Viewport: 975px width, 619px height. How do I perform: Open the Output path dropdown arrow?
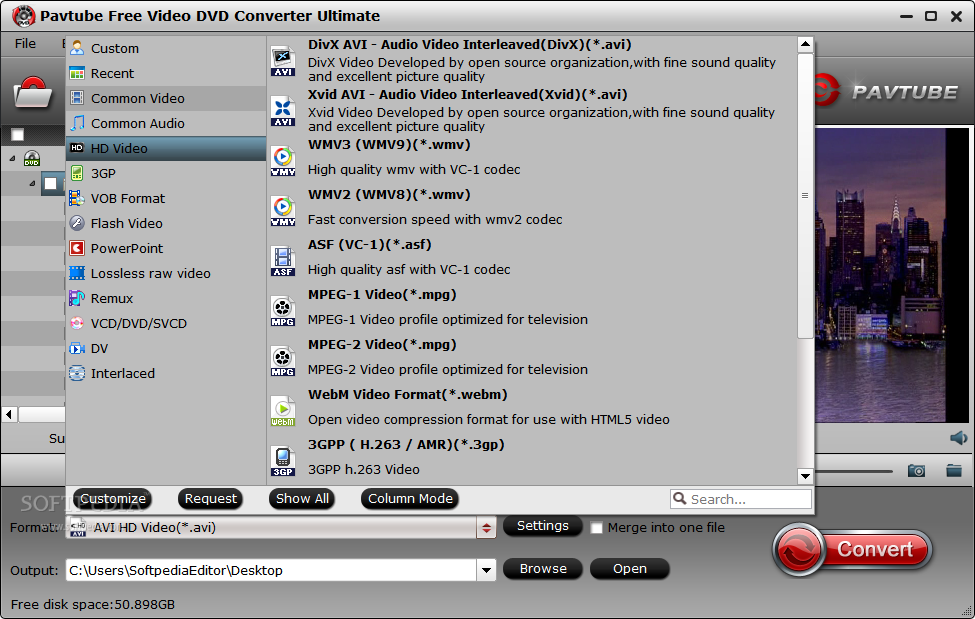click(486, 570)
